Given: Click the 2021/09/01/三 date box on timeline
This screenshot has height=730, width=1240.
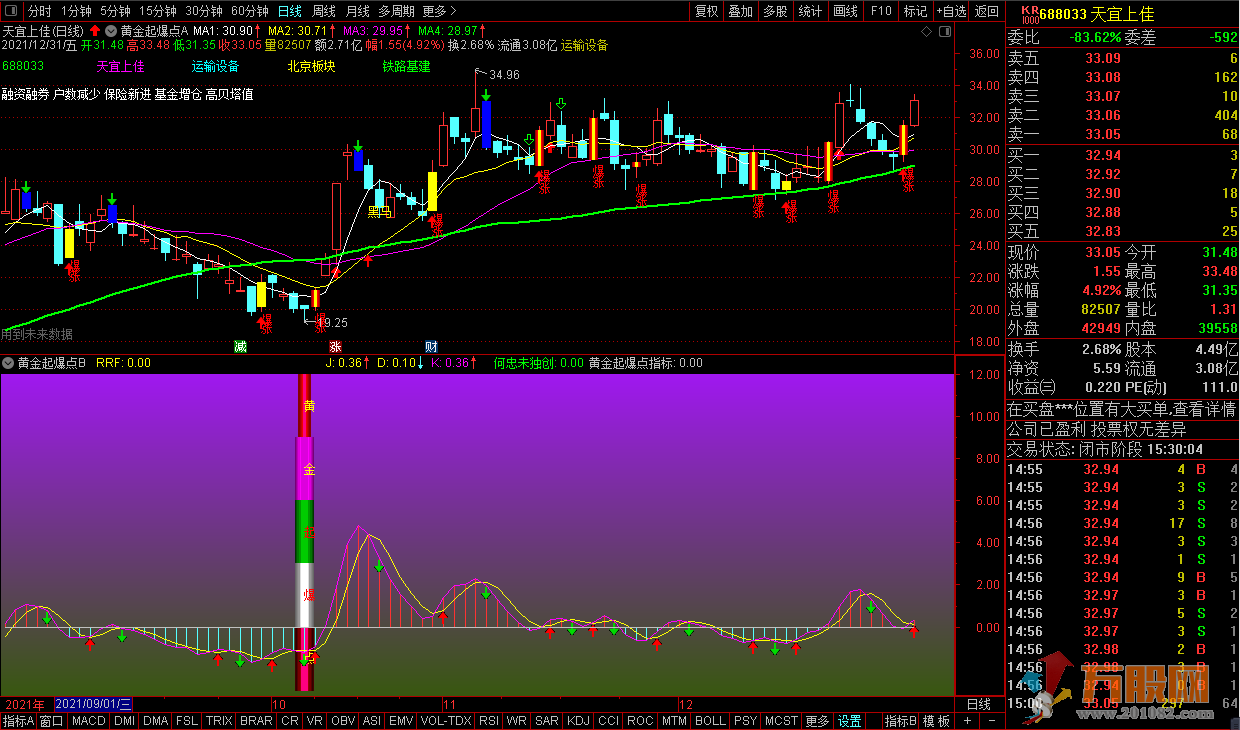Looking at the screenshot, I should click(x=95, y=704).
